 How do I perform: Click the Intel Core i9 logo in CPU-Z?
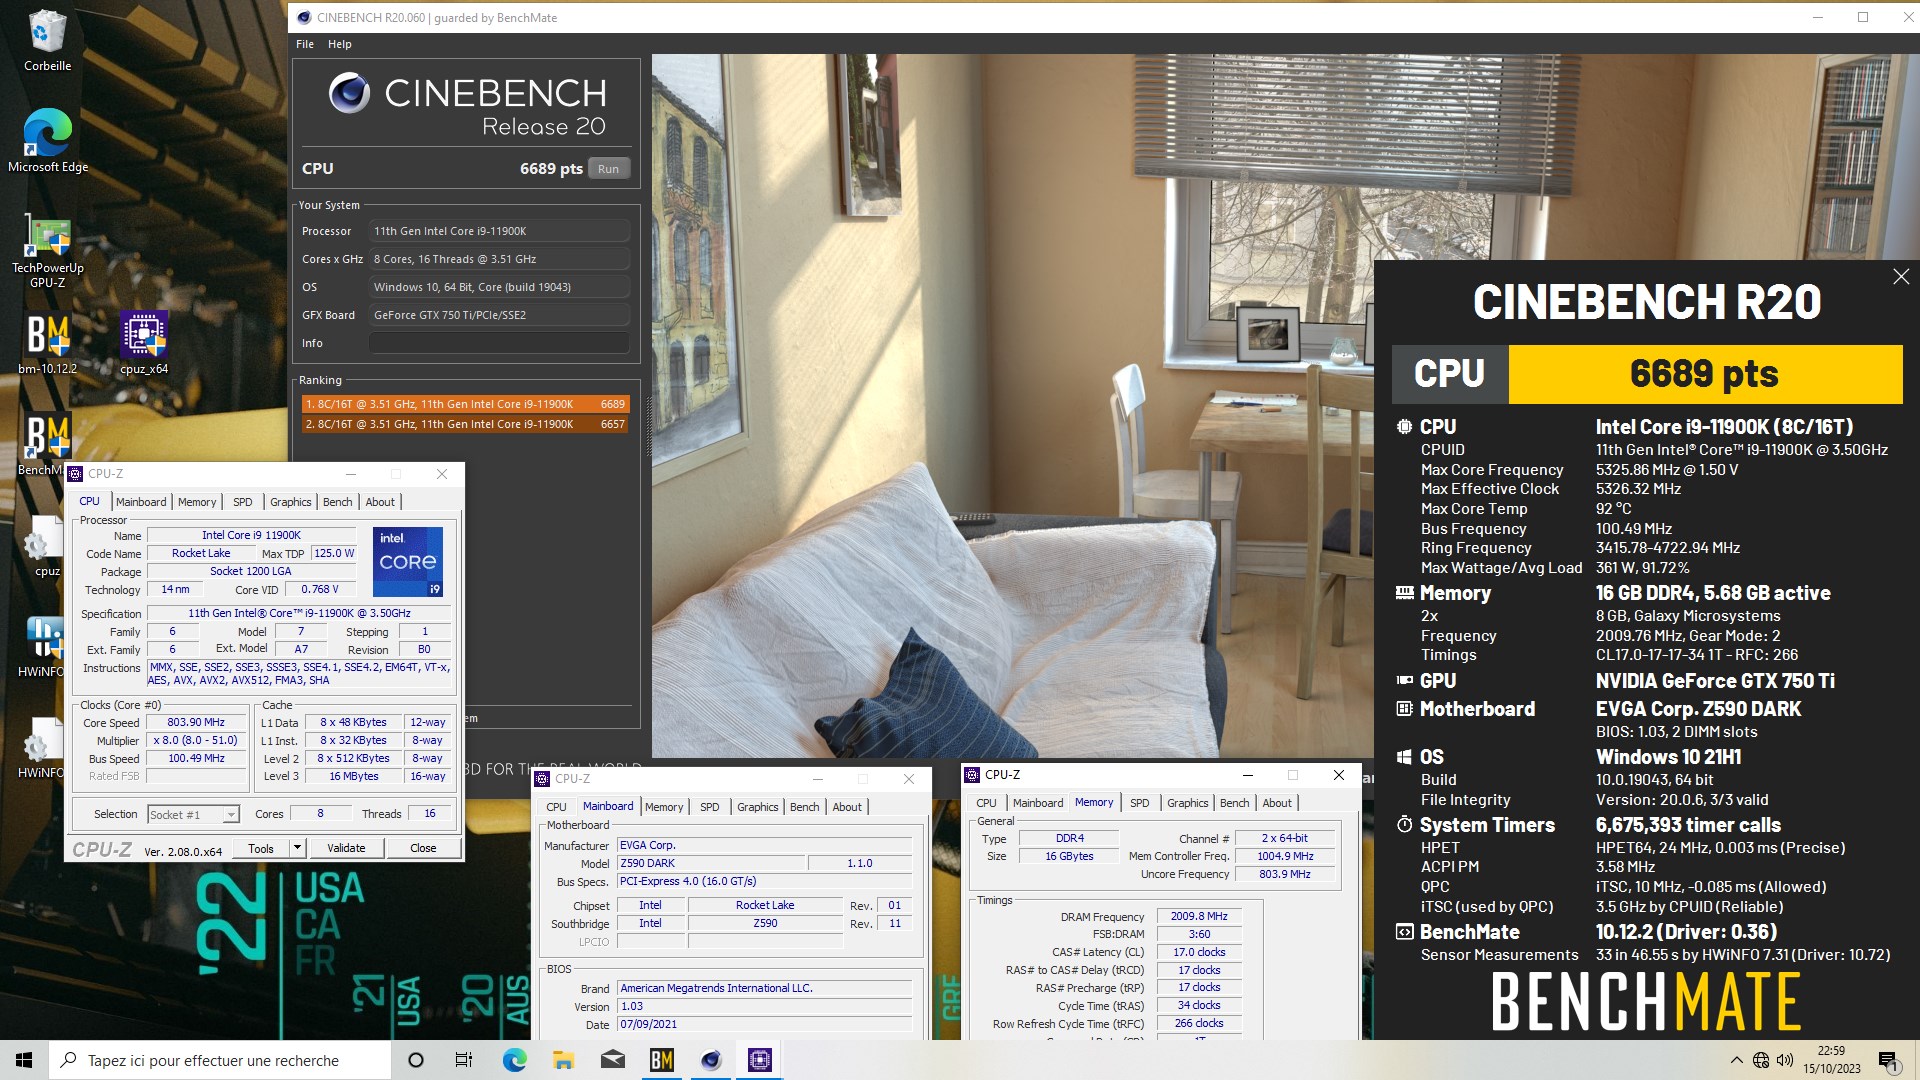[x=408, y=561]
